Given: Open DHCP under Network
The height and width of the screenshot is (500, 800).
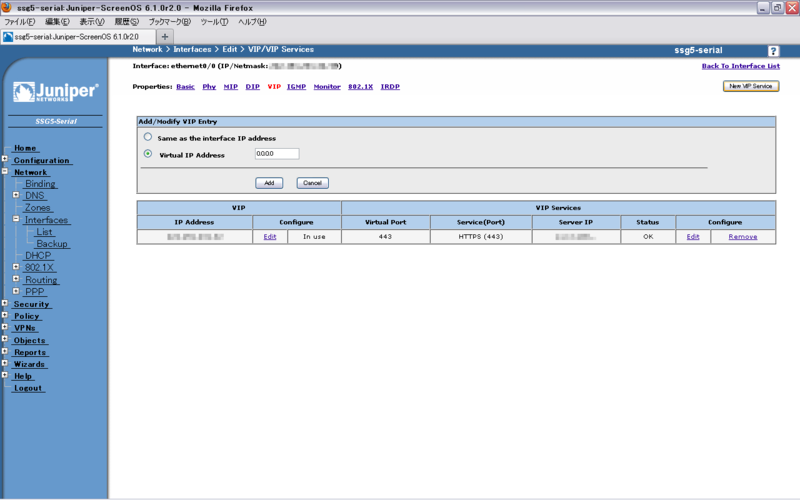Looking at the screenshot, I should [38, 256].
